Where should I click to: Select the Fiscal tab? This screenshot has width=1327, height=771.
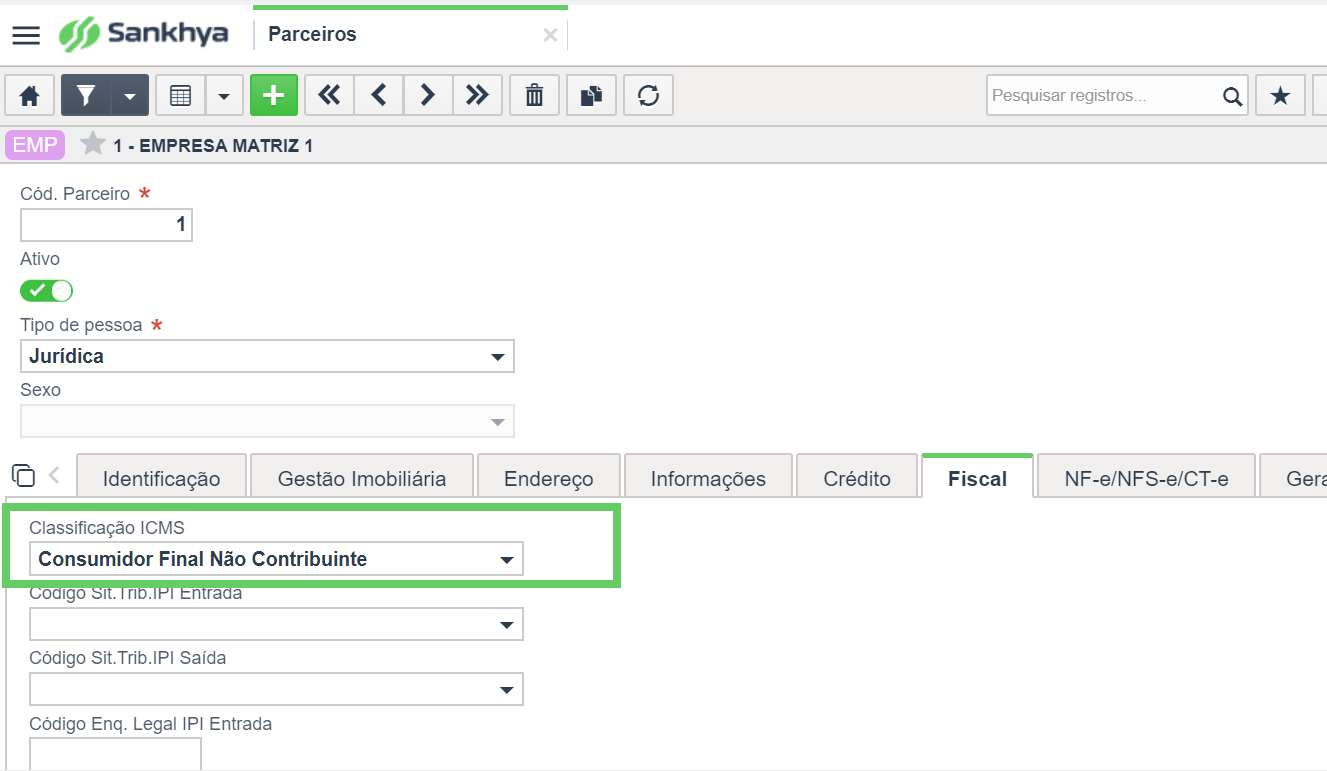pyautogui.click(x=977, y=478)
